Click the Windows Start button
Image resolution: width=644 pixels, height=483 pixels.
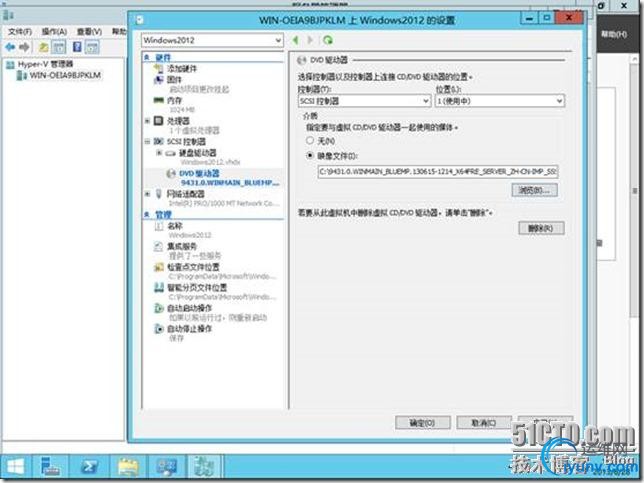(16, 467)
